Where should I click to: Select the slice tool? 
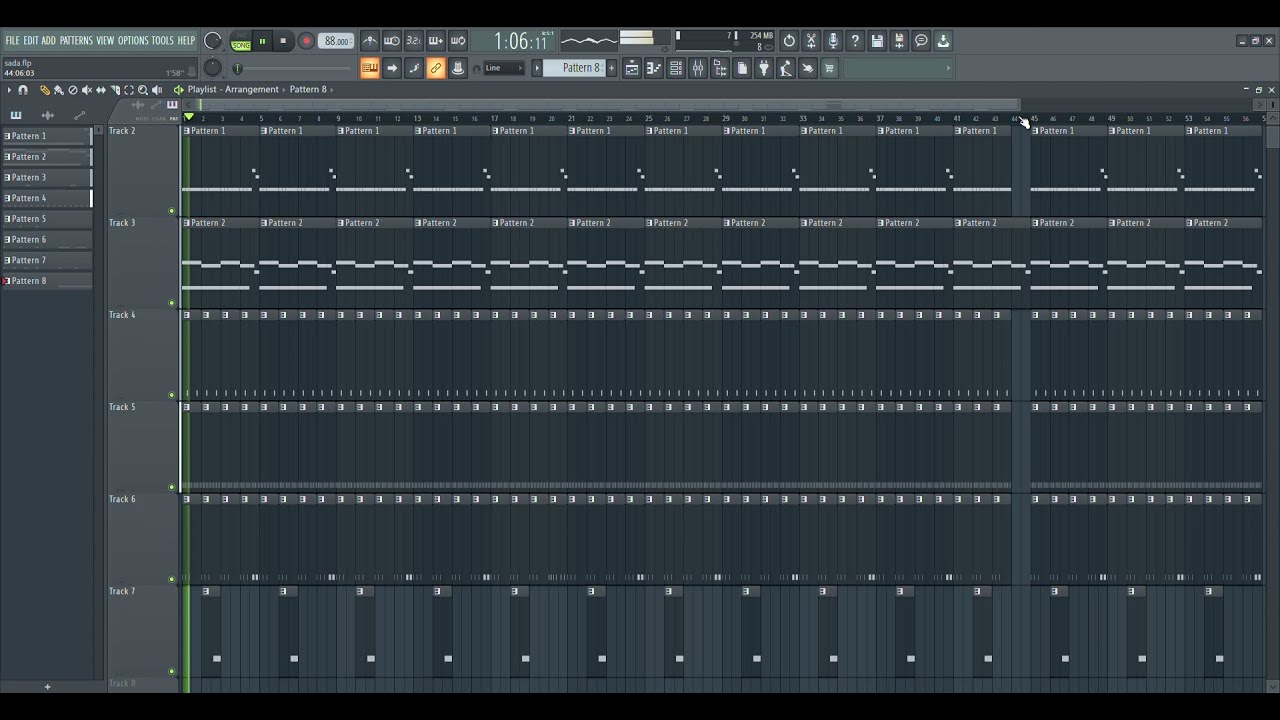tap(114, 90)
